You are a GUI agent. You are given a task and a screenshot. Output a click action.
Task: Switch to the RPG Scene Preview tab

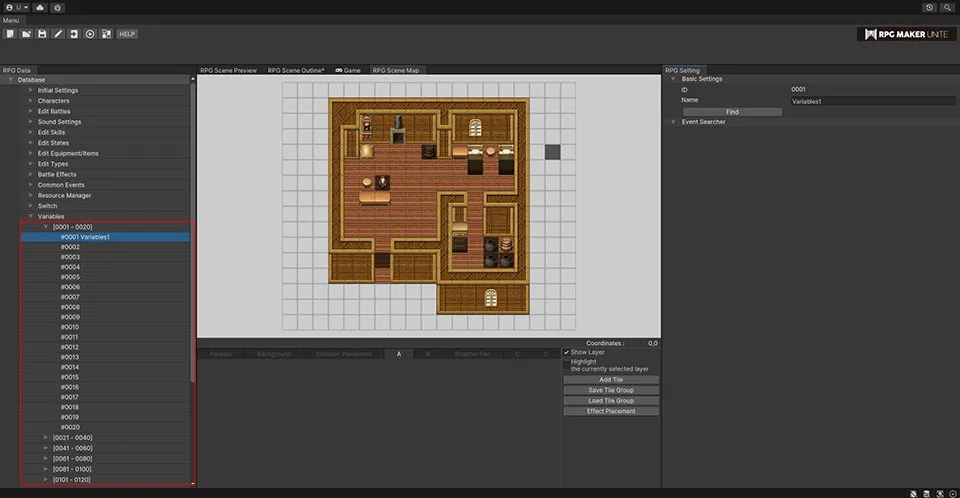pyautogui.click(x=228, y=70)
